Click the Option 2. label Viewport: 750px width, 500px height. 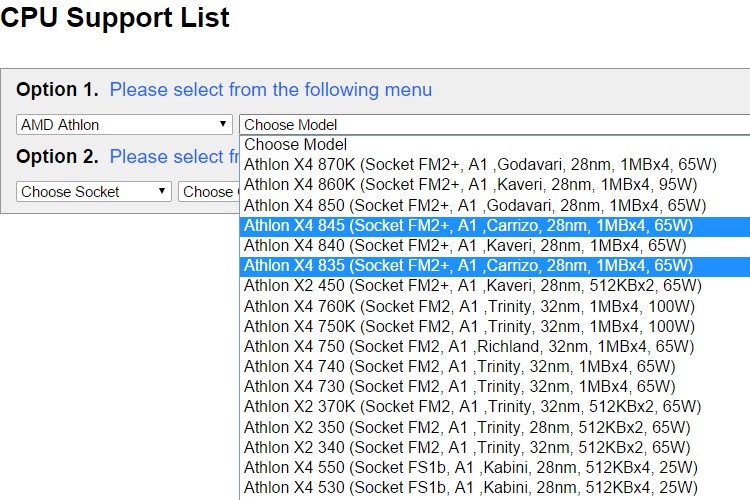pos(57,157)
